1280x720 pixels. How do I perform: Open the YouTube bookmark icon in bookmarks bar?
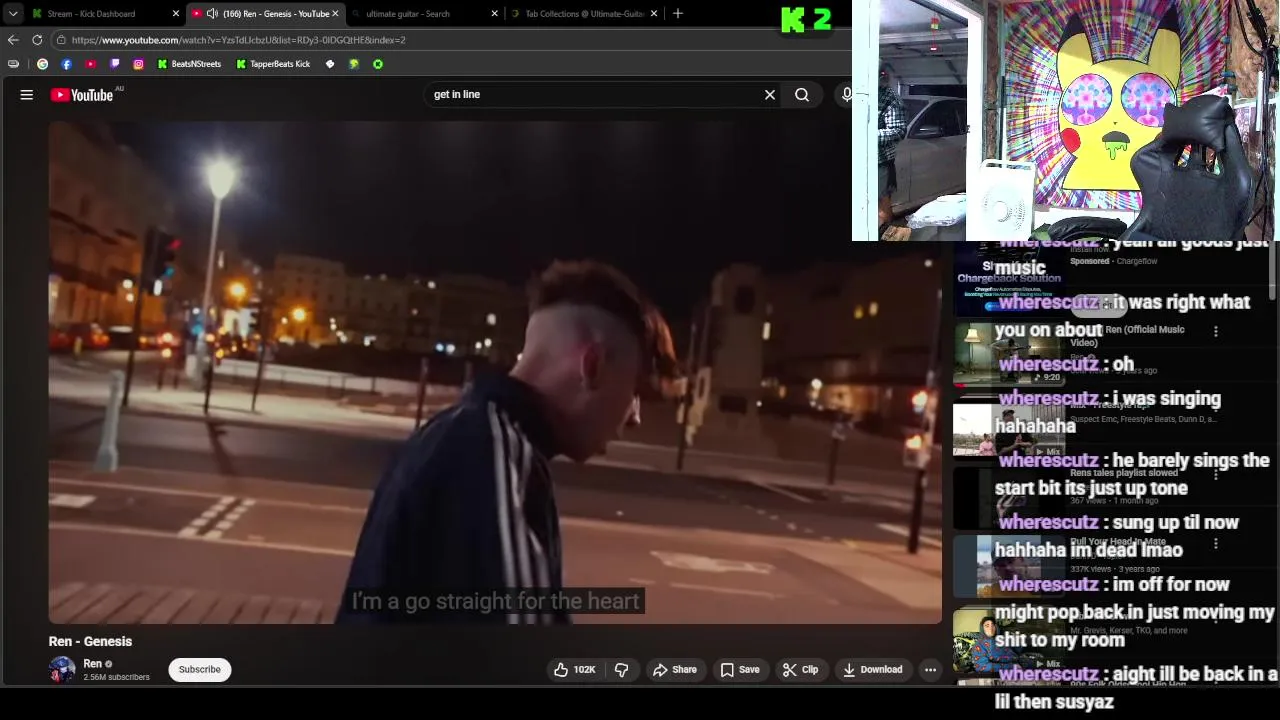[90, 64]
